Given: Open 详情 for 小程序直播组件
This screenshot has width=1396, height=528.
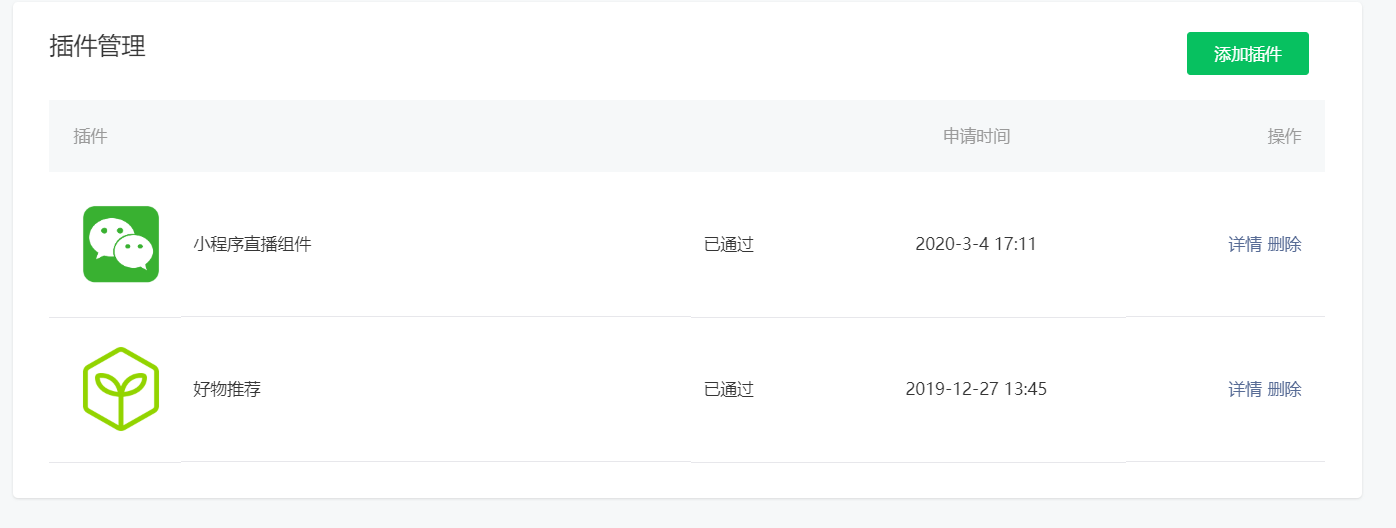Looking at the screenshot, I should pyautogui.click(x=1244, y=244).
